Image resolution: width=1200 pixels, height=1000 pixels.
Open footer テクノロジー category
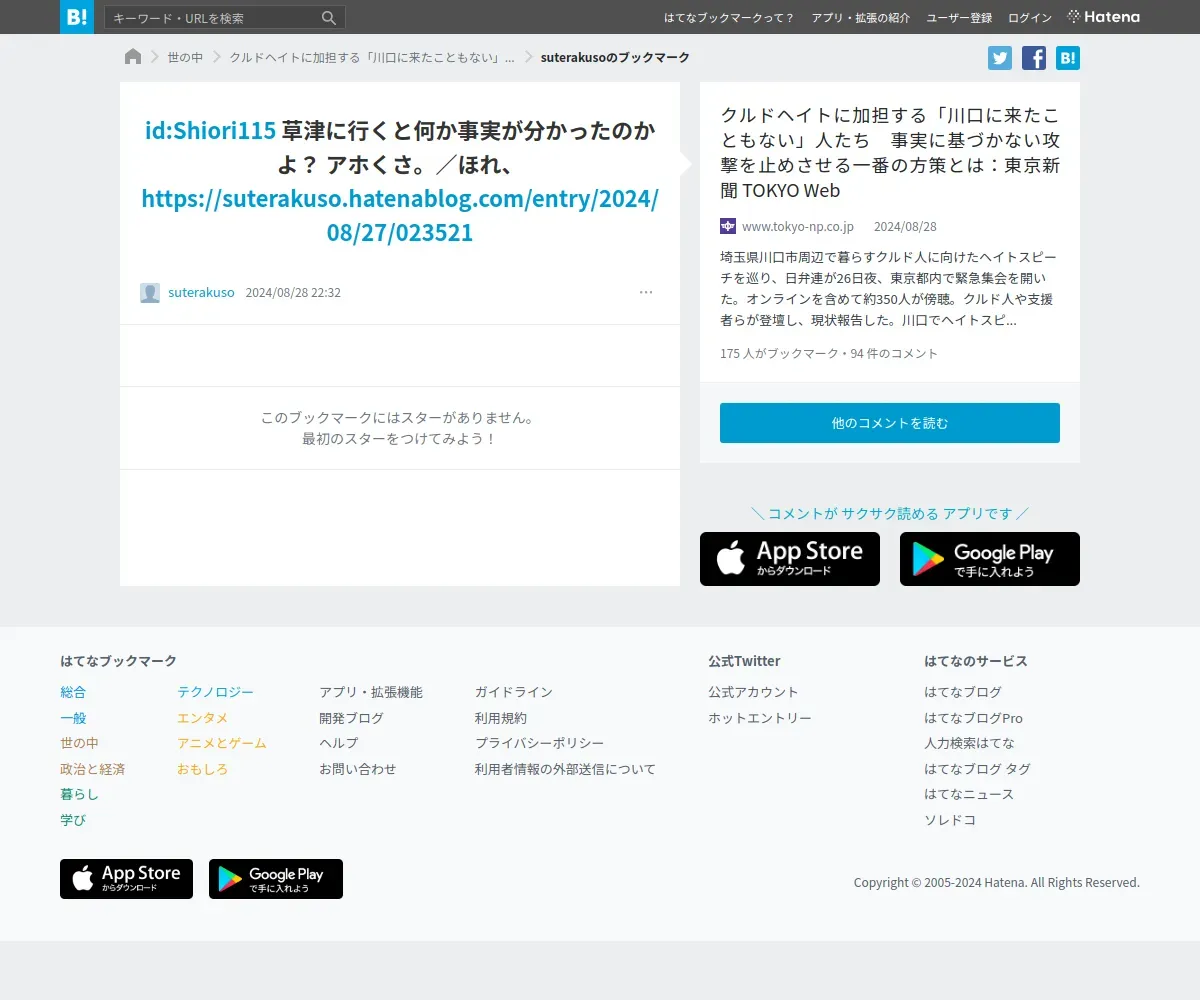215,692
